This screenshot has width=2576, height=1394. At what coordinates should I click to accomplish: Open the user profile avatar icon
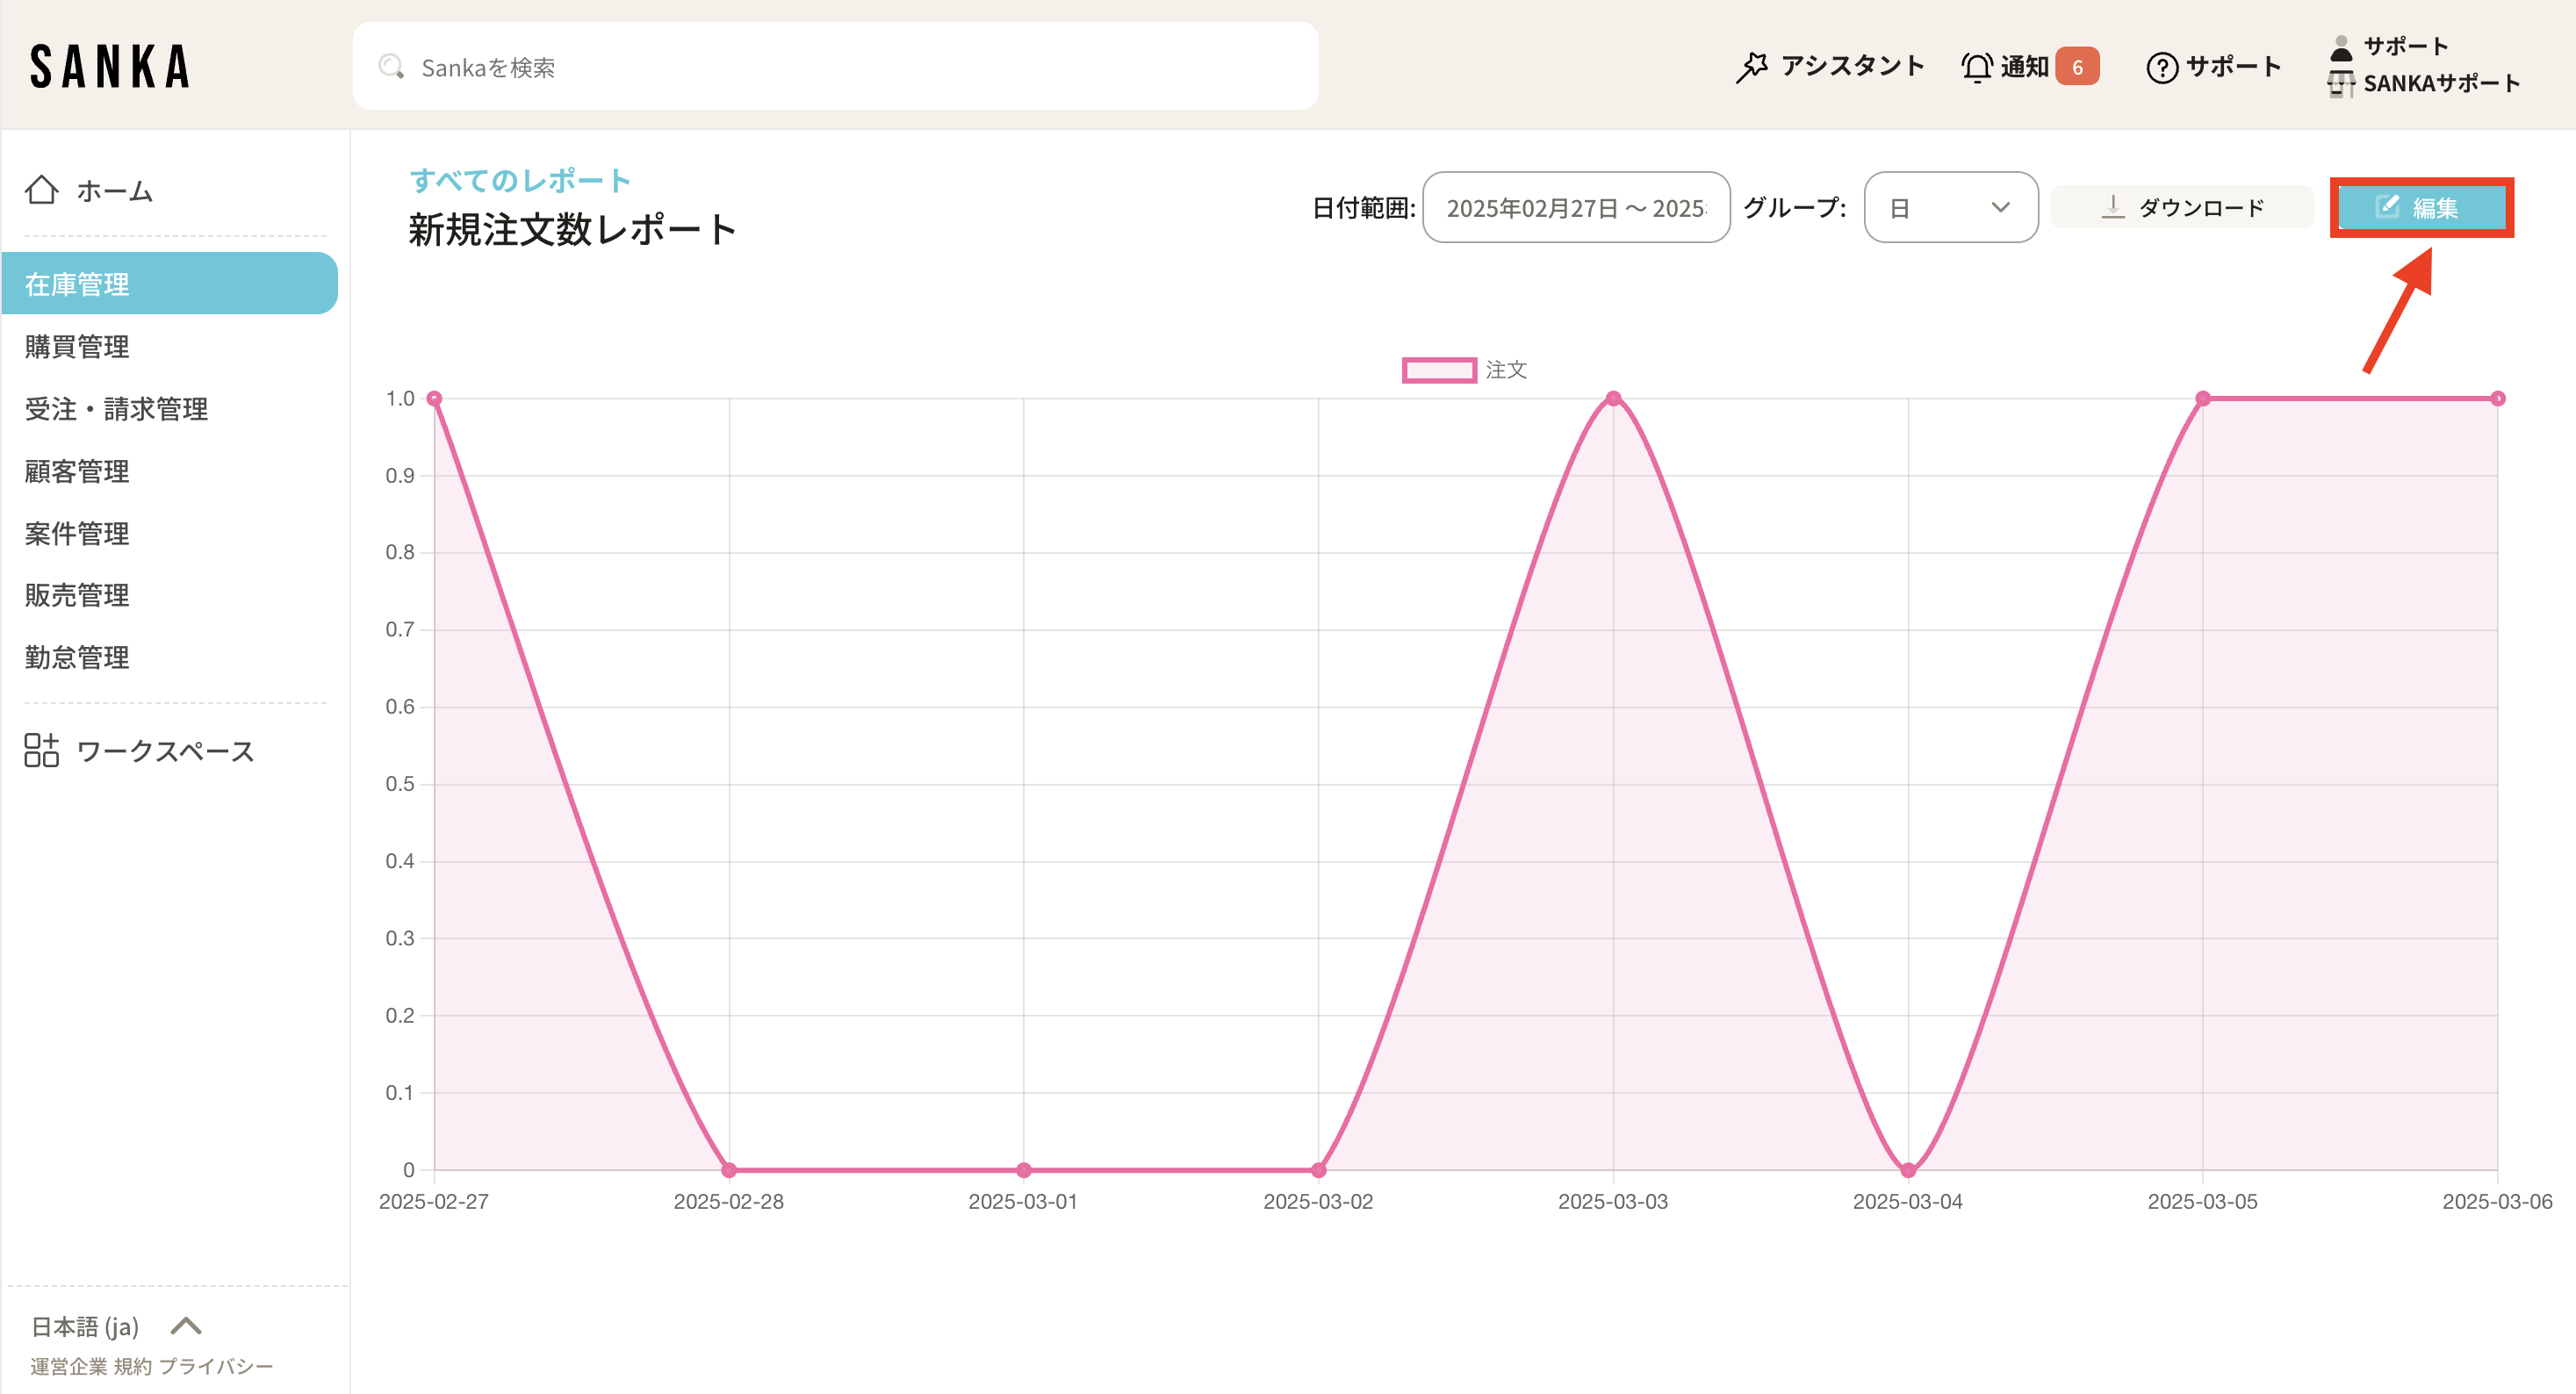point(2340,47)
